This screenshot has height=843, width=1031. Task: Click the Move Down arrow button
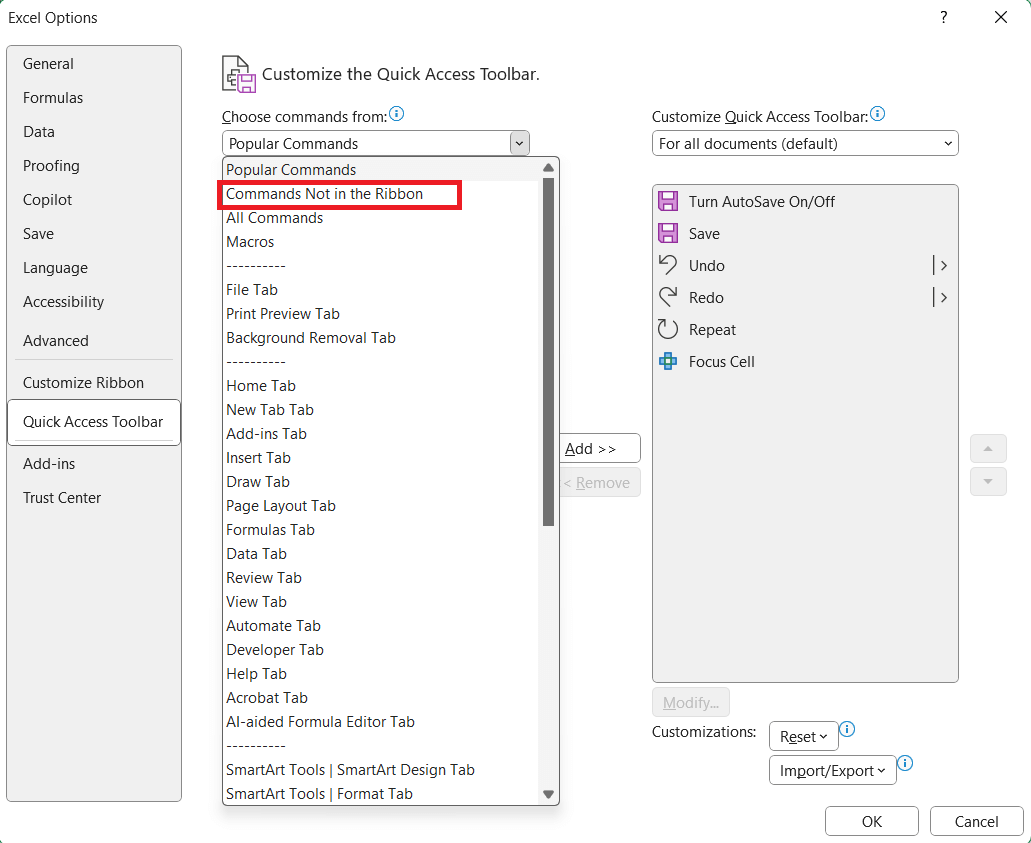pyautogui.click(x=988, y=482)
